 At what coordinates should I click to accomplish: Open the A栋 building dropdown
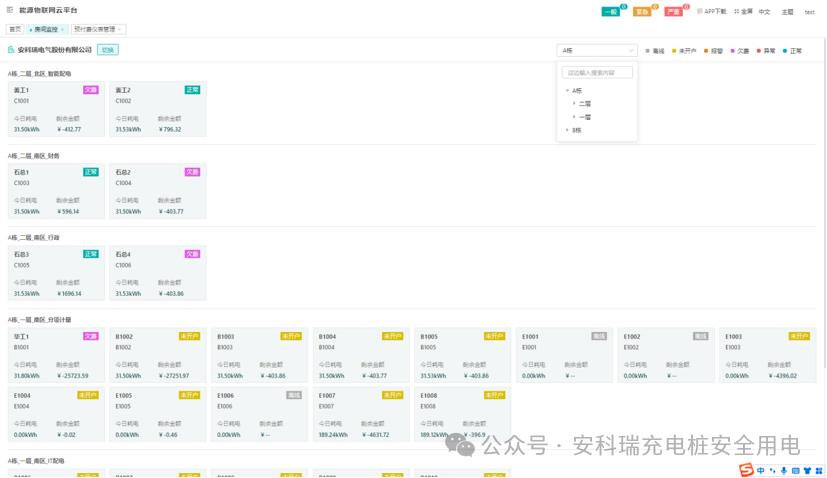point(596,50)
